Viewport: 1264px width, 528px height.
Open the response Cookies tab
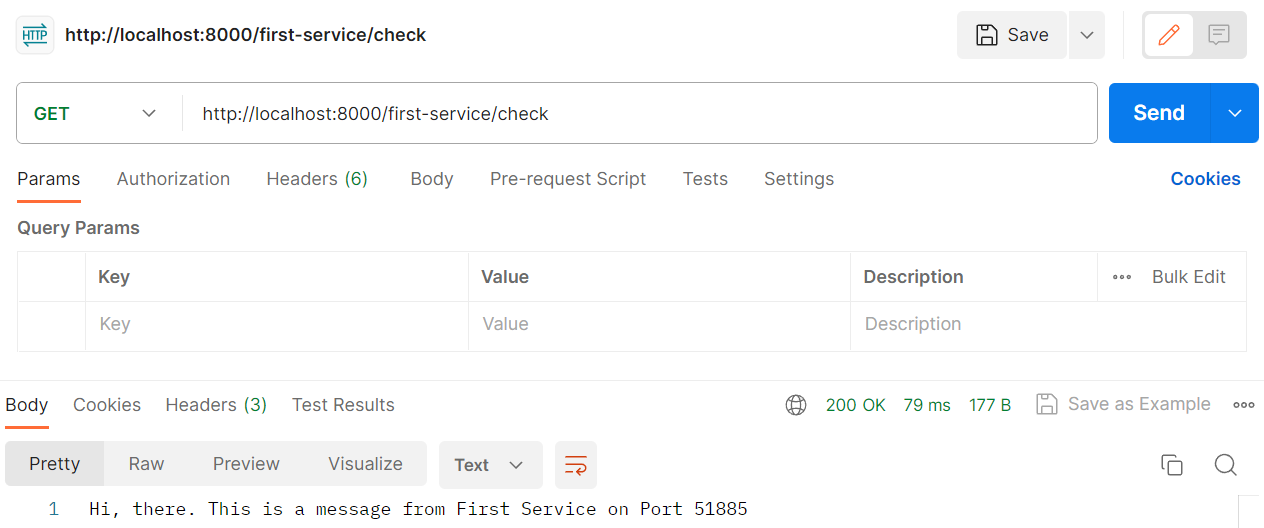click(107, 405)
